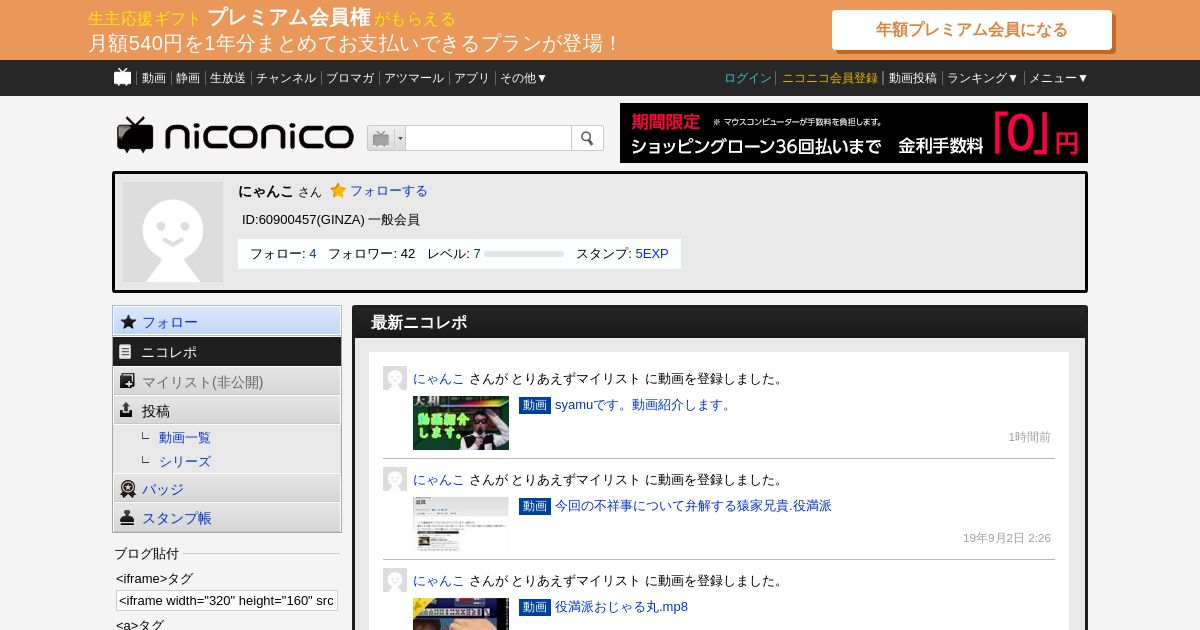Click 年額プレミアム会員になる button
1200x630 pixels.
pyautogui.click(x=972, y=30)
